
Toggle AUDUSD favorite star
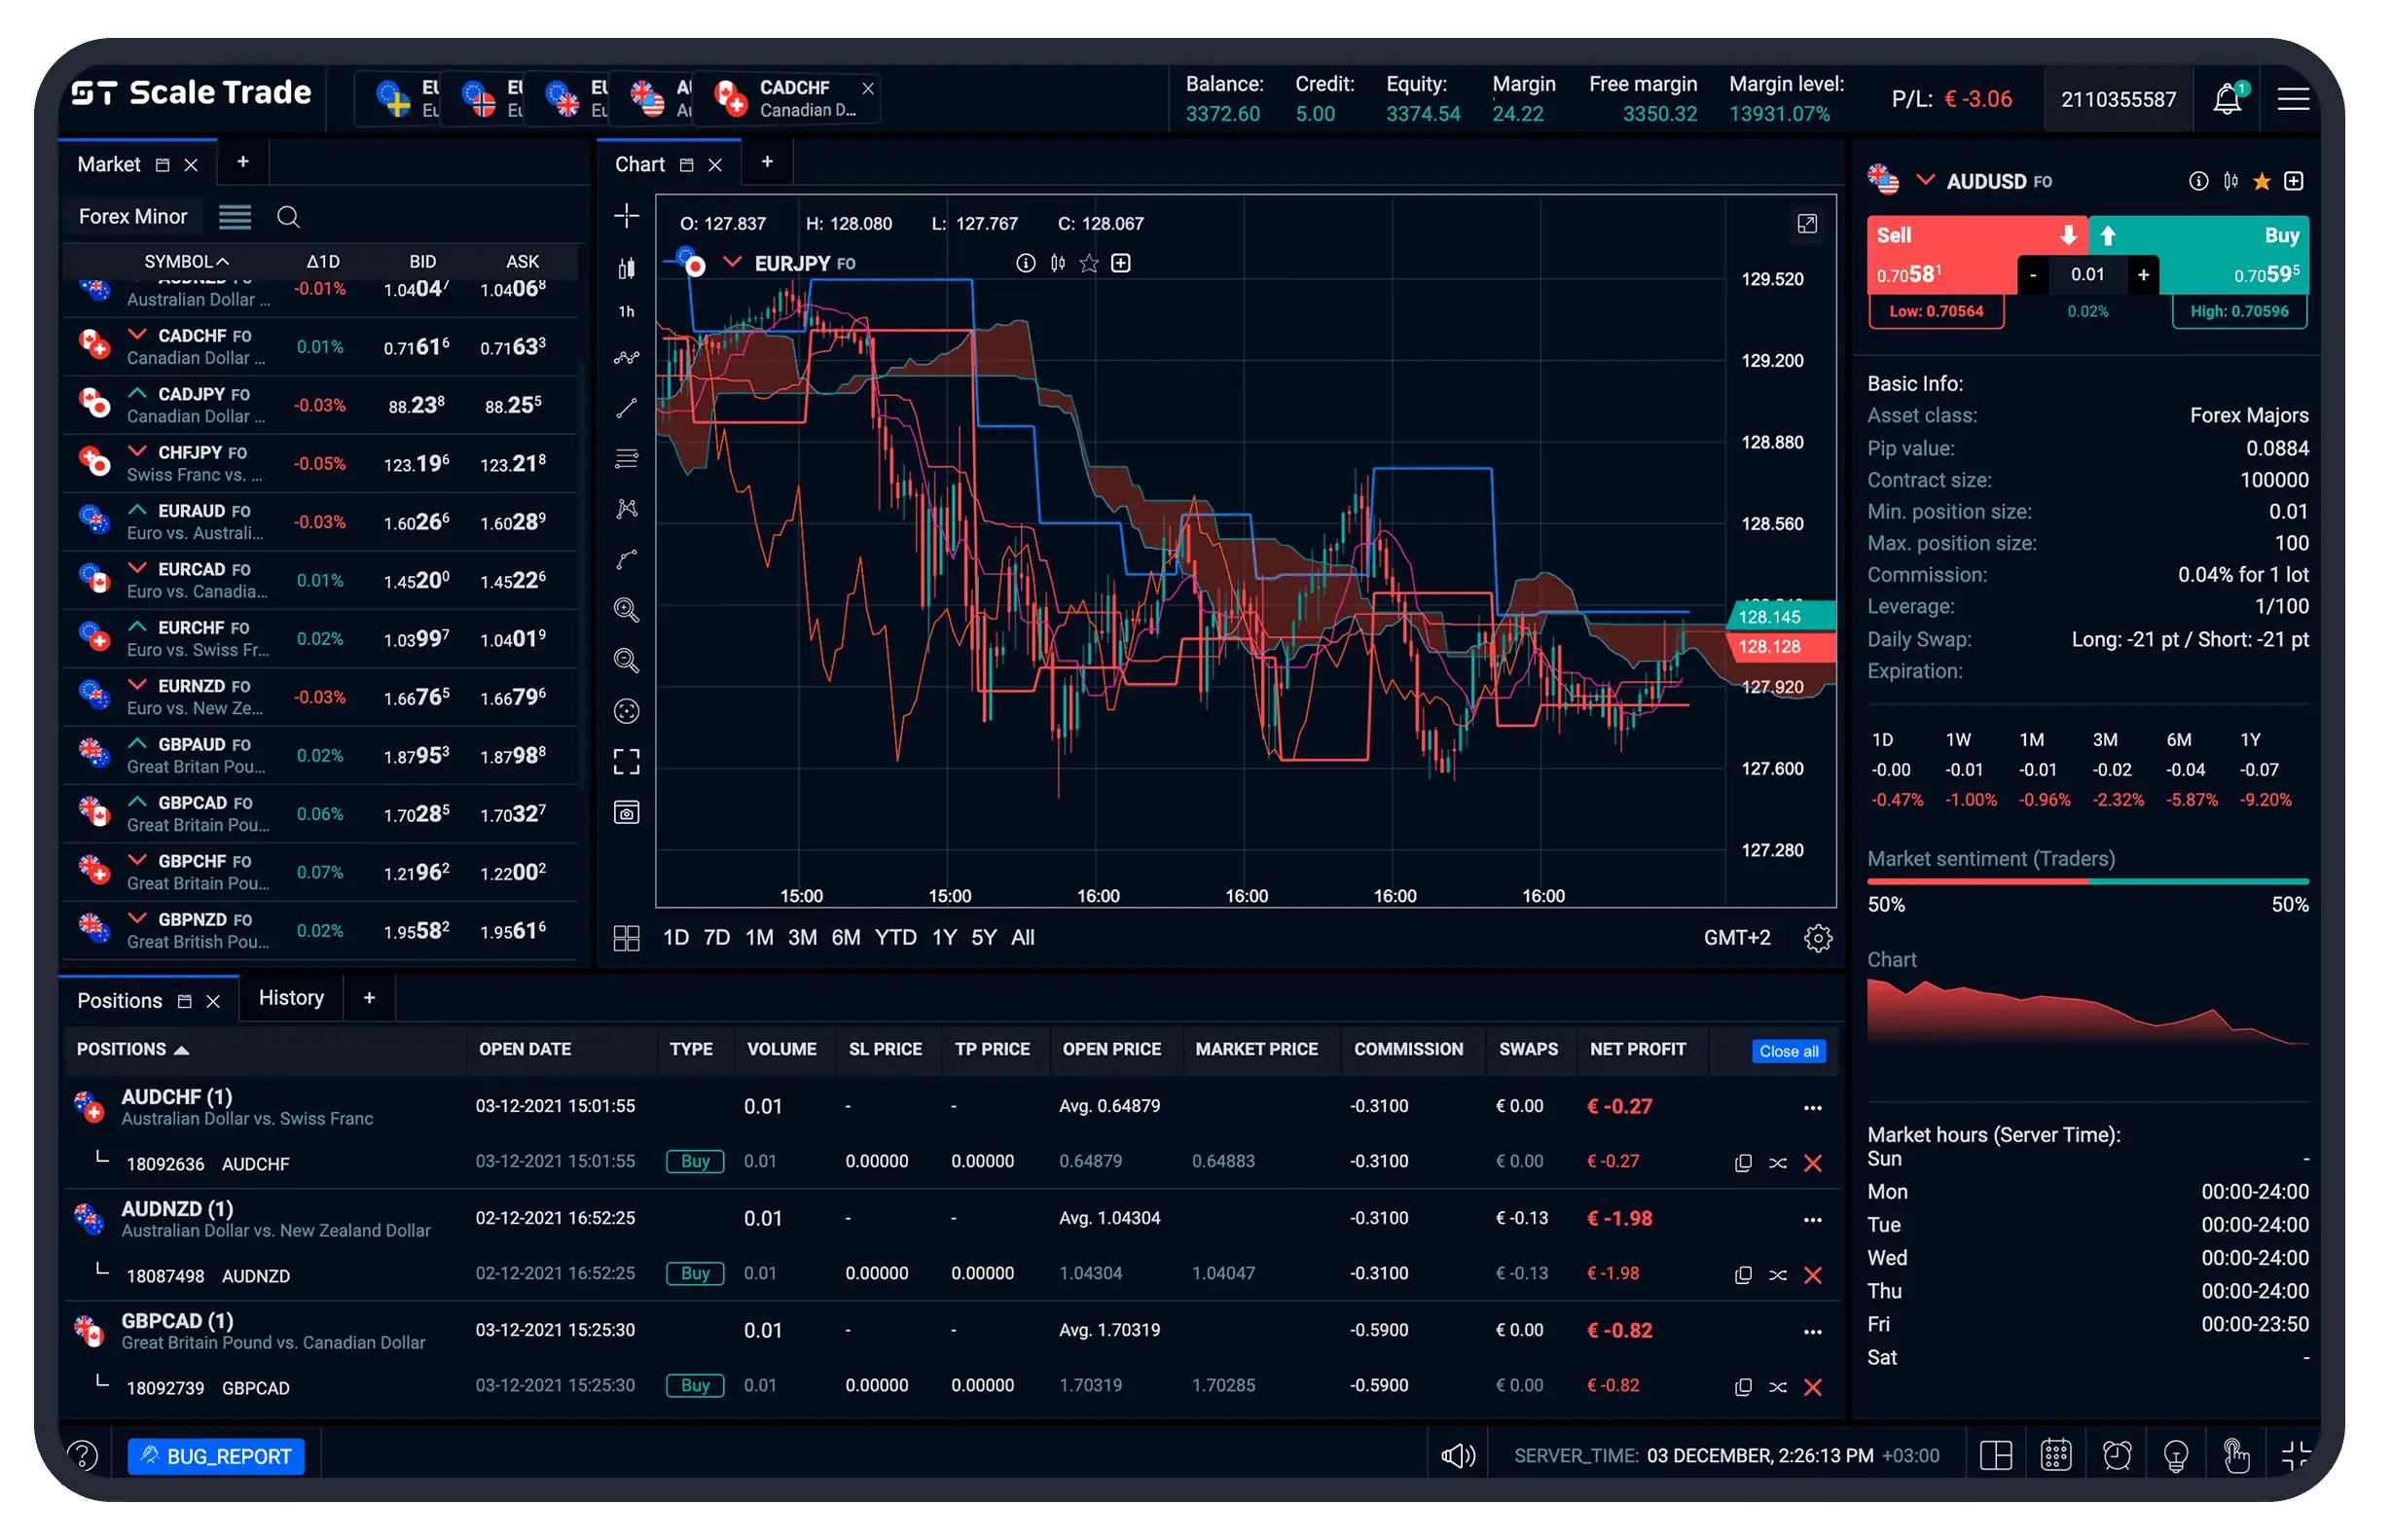(2261, 181)
